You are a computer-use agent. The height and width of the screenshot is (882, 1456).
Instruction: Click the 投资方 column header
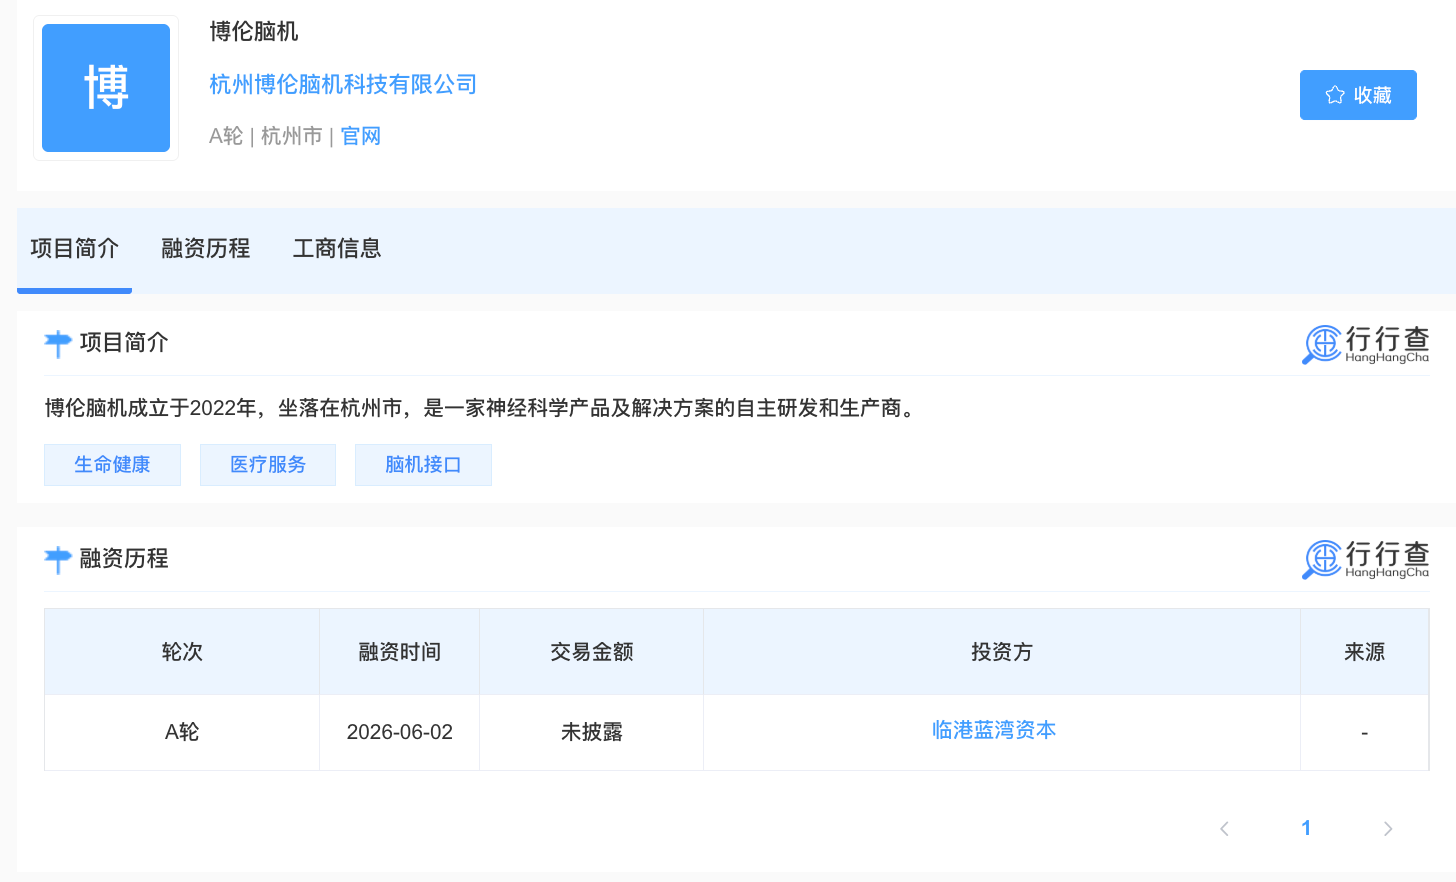pos(1002,652)
